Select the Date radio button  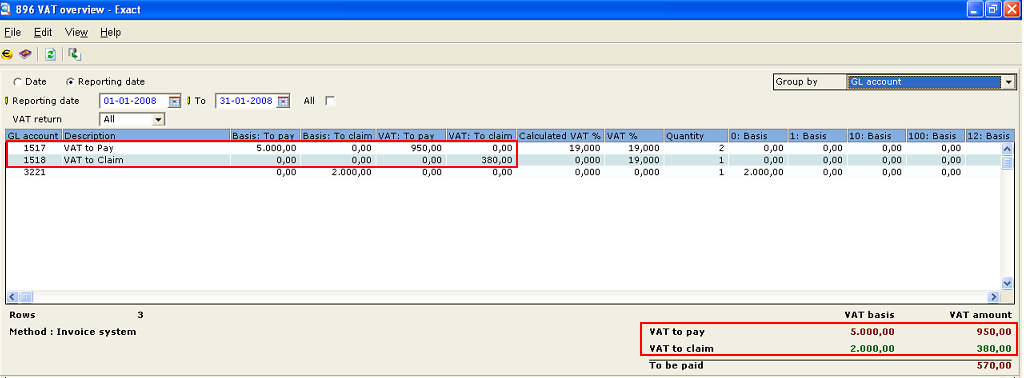click(17, 82)
